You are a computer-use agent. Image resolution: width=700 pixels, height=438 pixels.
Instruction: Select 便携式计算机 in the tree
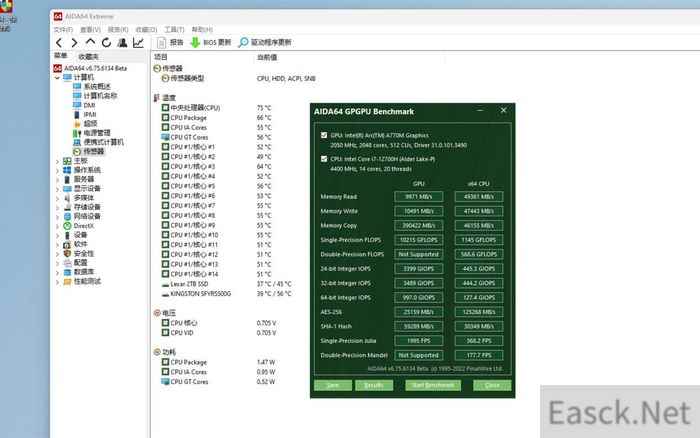[104, 142]
